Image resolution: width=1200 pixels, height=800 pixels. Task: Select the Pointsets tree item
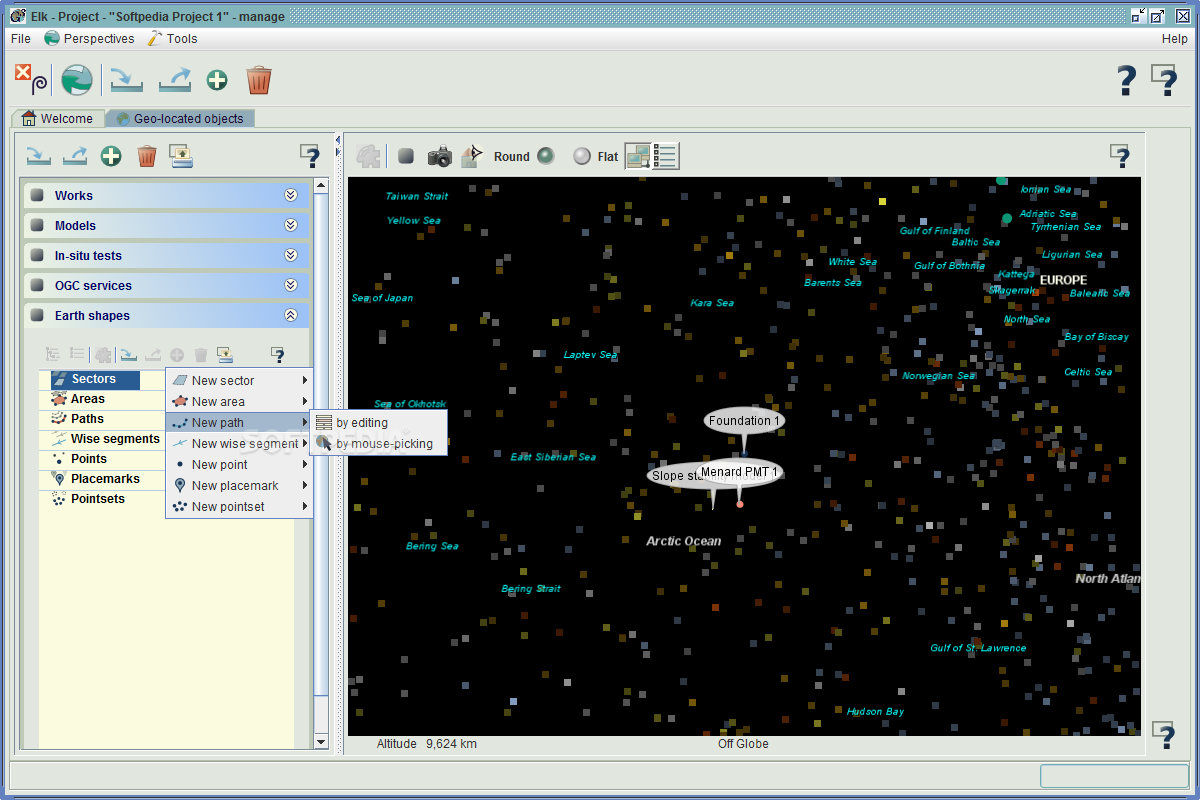click(x=88, y=499)
